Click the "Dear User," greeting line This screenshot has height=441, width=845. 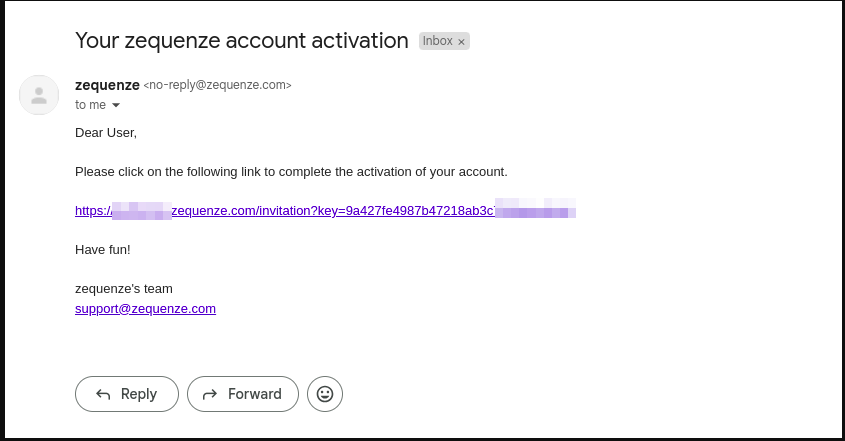coord(106,132)
